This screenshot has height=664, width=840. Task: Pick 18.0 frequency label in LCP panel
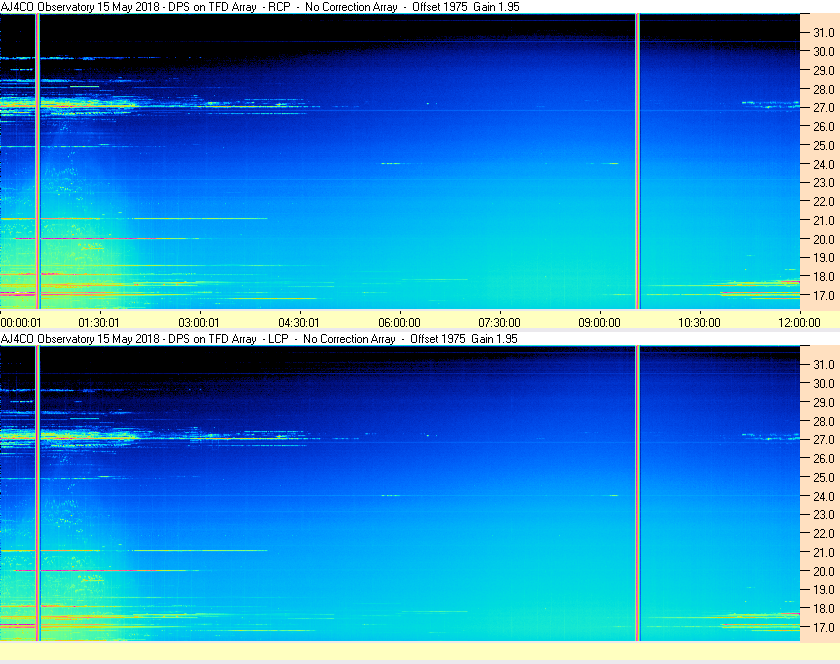coord(824,608)
